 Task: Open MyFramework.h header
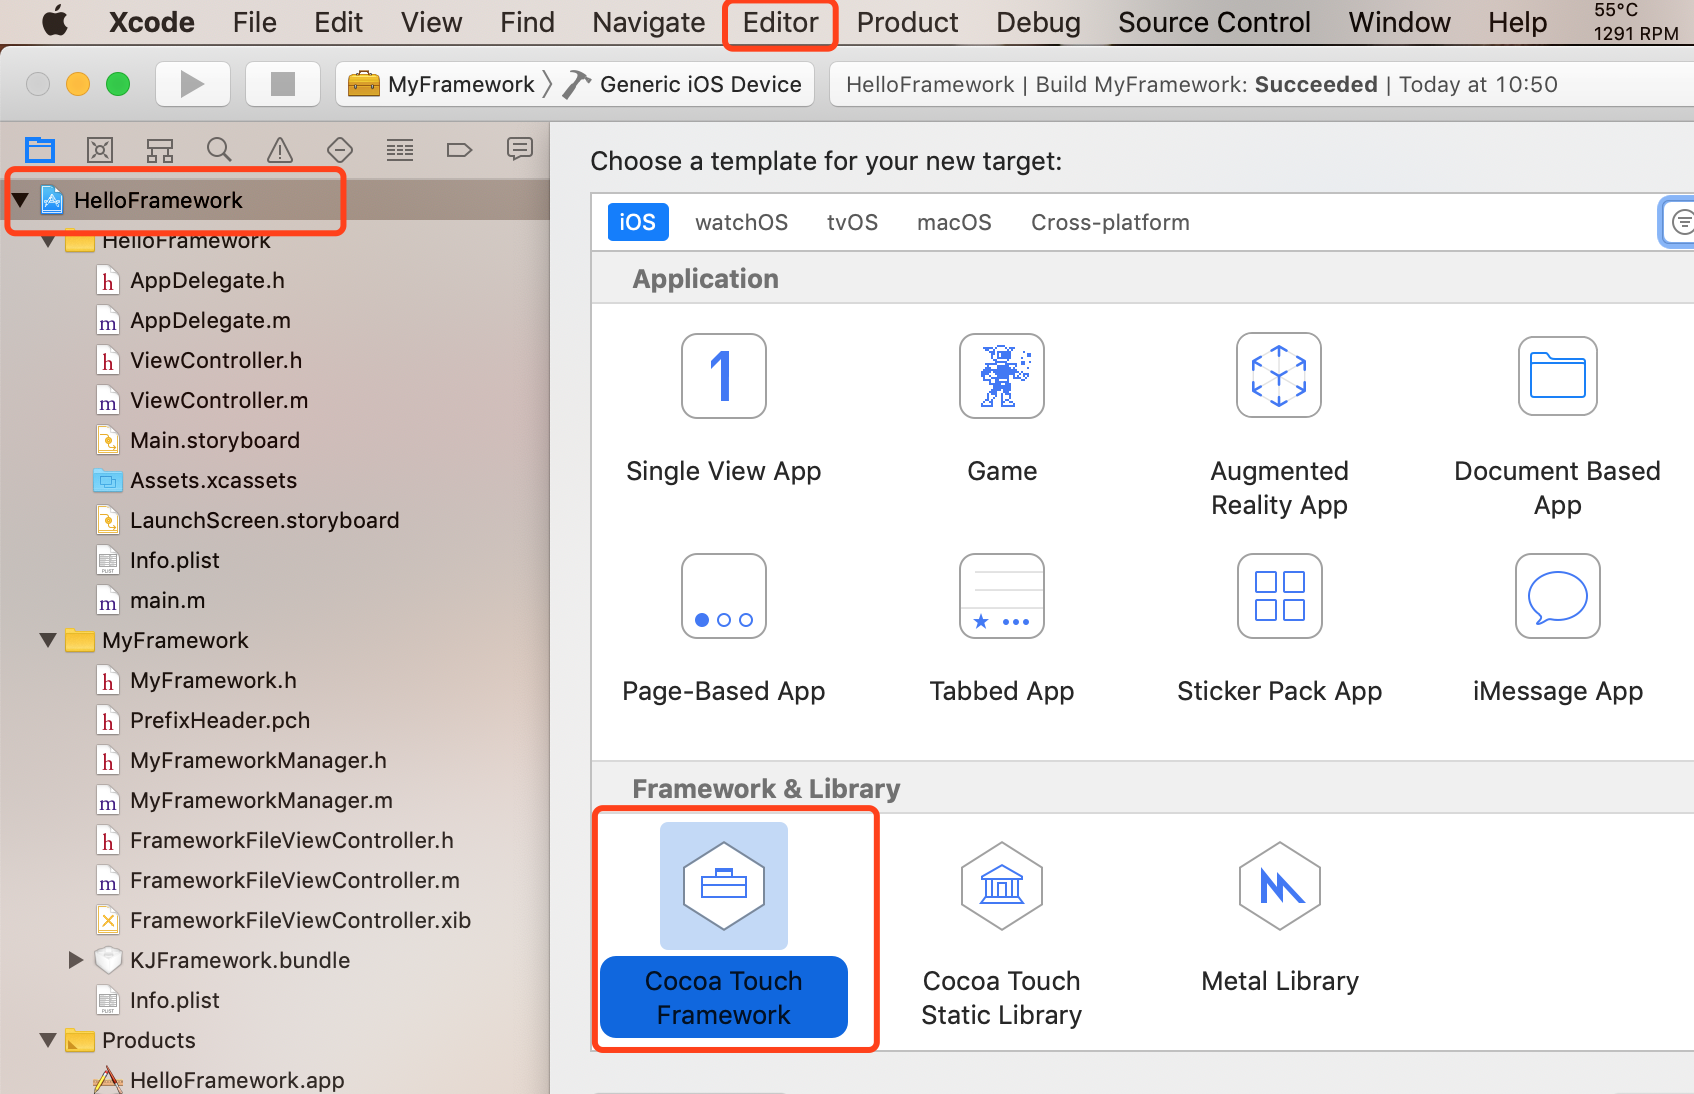[213, 680]
